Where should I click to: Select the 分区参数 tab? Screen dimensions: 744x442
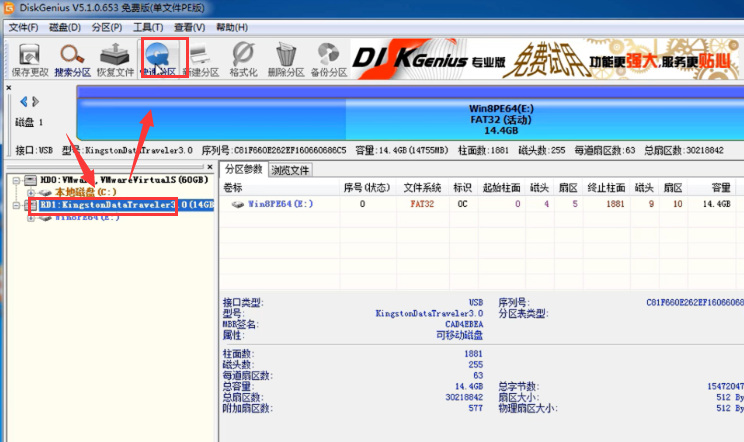tap(243, 169)
